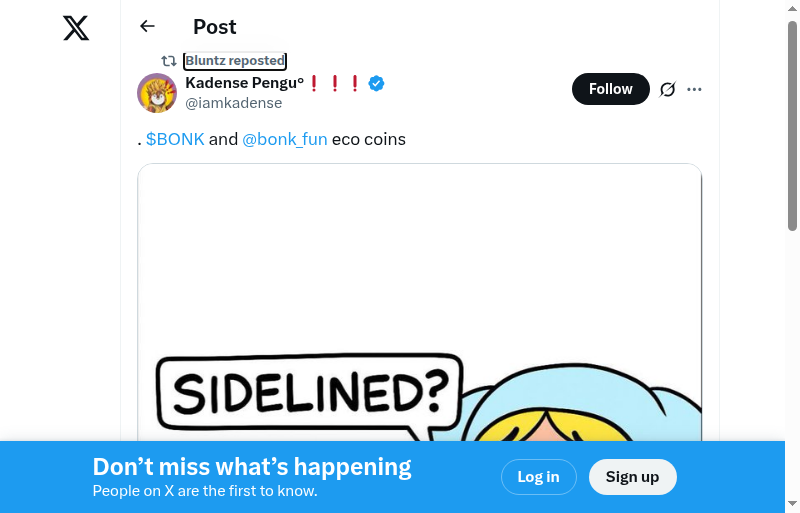Screen dimensions: 800x513
Task: Click the repost icon beside Bluntz reposted
Action: [169, 61]
